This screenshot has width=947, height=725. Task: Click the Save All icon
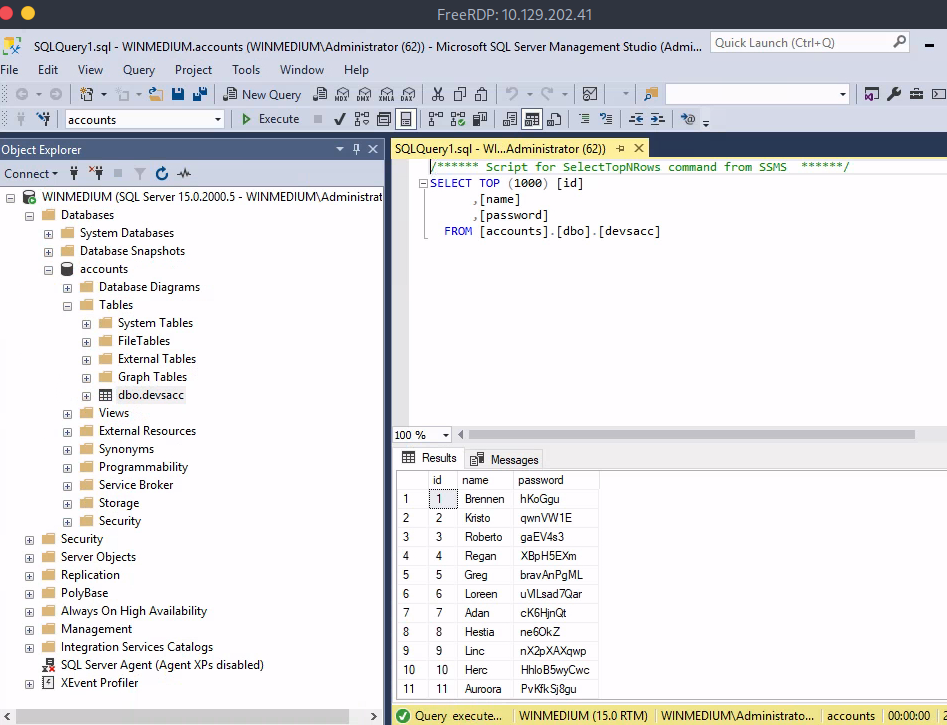(199, 94)
